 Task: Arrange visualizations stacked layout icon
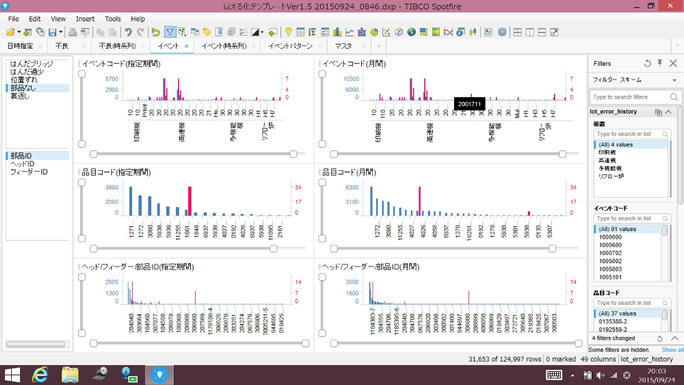point(542,32)
